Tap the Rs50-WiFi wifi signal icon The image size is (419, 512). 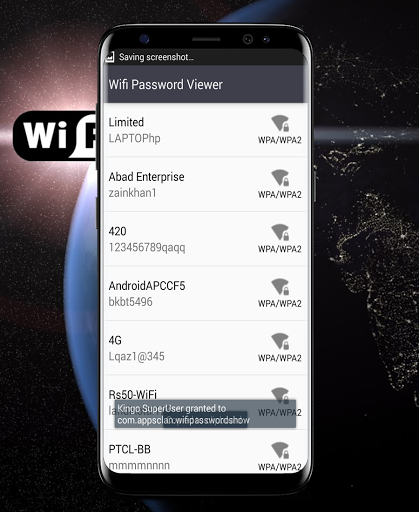(280, 395)
